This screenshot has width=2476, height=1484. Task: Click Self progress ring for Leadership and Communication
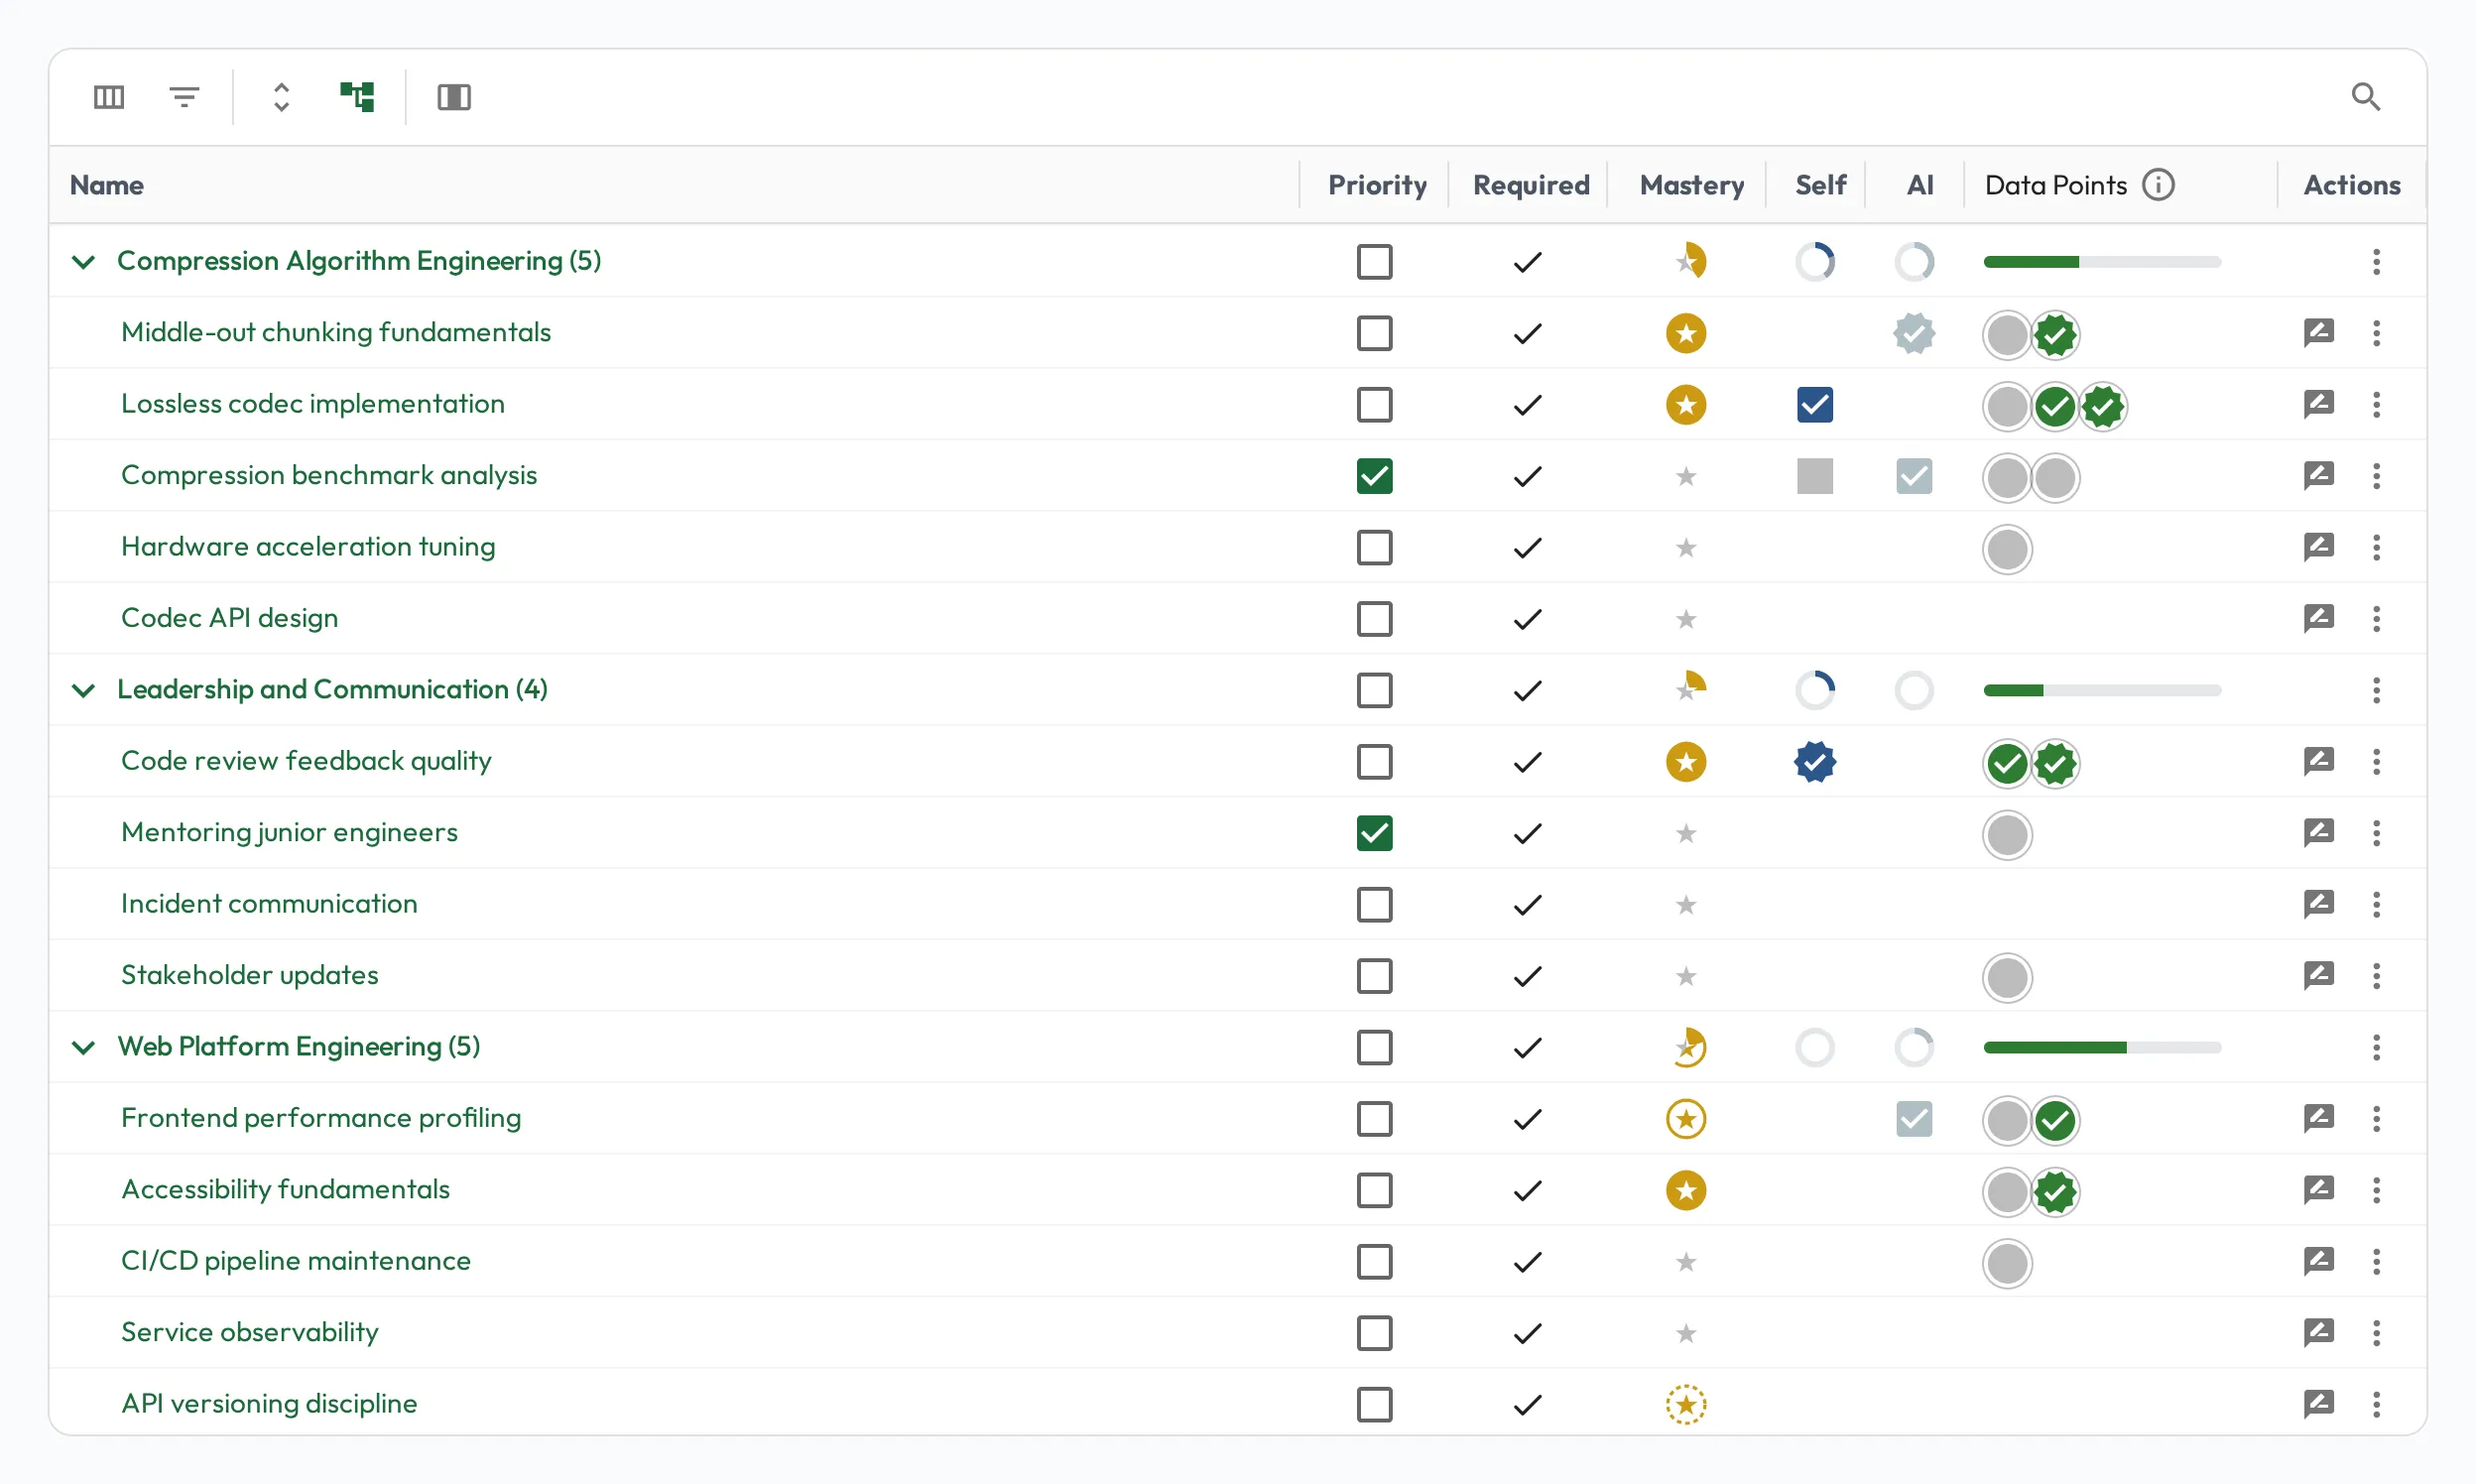coord(1814,690)
